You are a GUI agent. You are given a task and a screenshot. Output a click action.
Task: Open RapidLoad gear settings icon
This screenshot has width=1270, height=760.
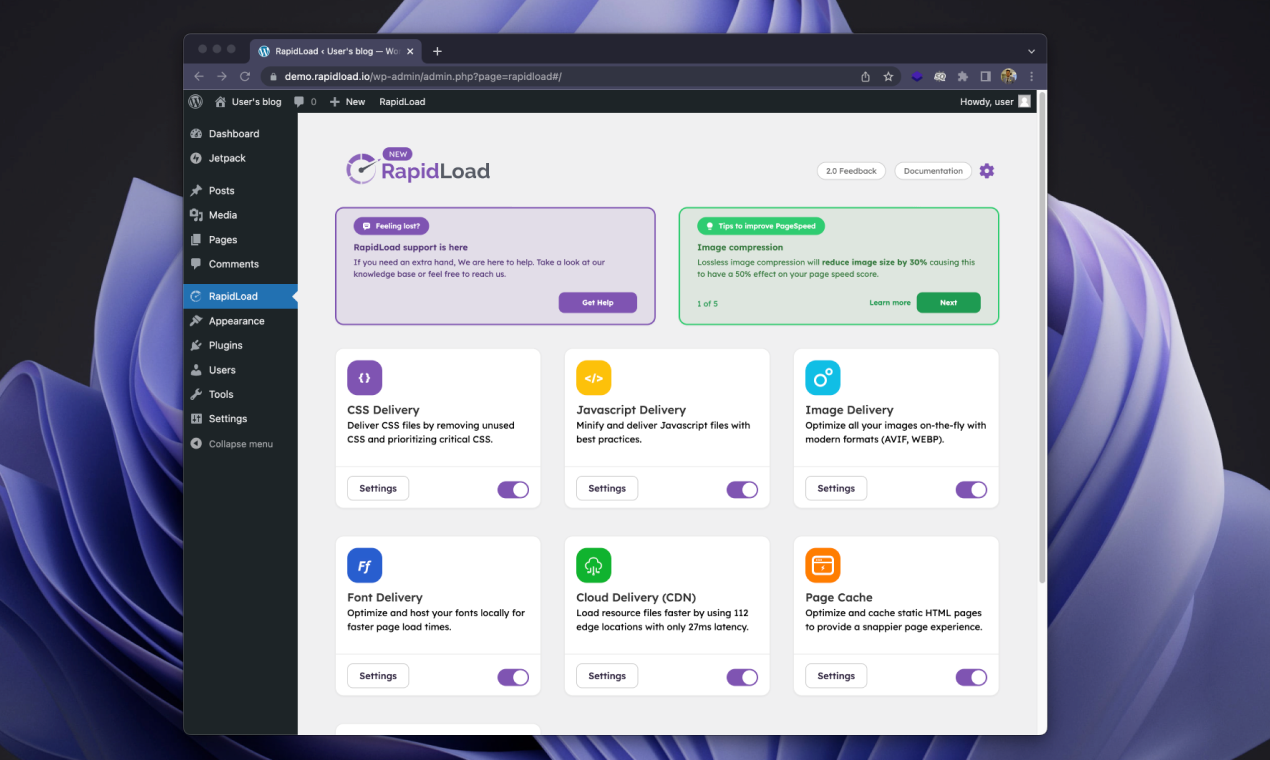click(987, 171)
